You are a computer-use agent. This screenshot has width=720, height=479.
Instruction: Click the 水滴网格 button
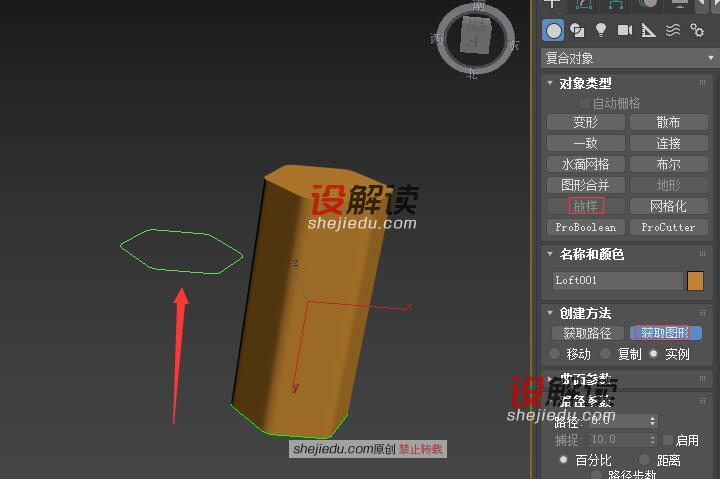pos(585,164)
